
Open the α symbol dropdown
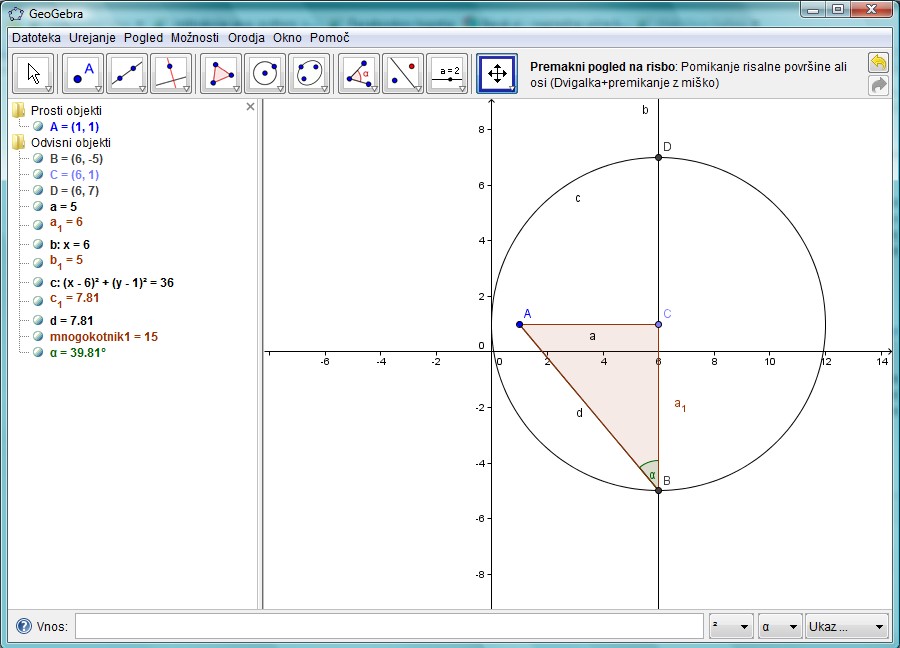click(780, 627)
